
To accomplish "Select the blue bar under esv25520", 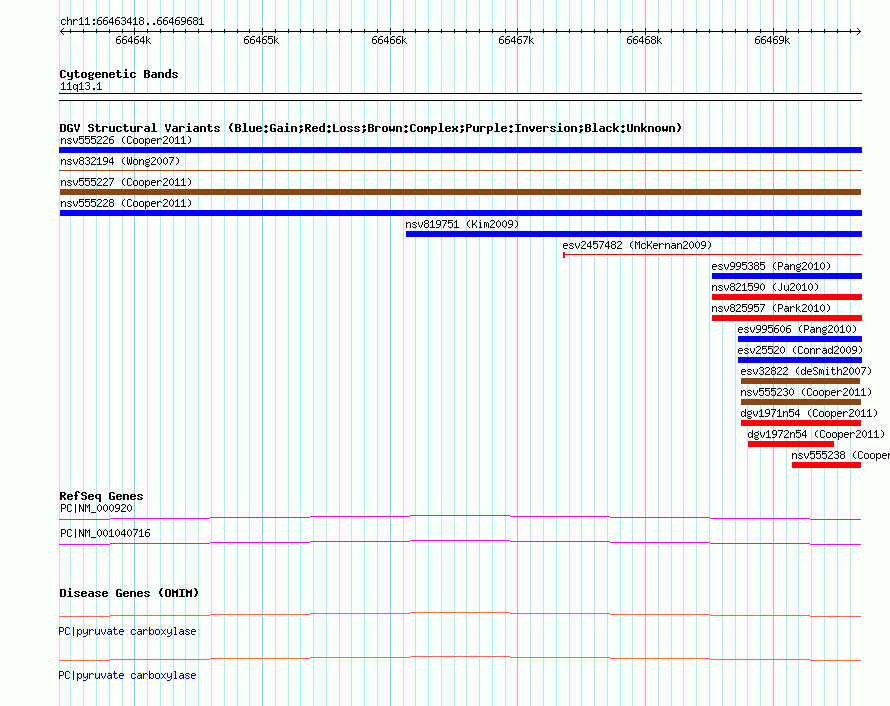I will tap(800, 360).
